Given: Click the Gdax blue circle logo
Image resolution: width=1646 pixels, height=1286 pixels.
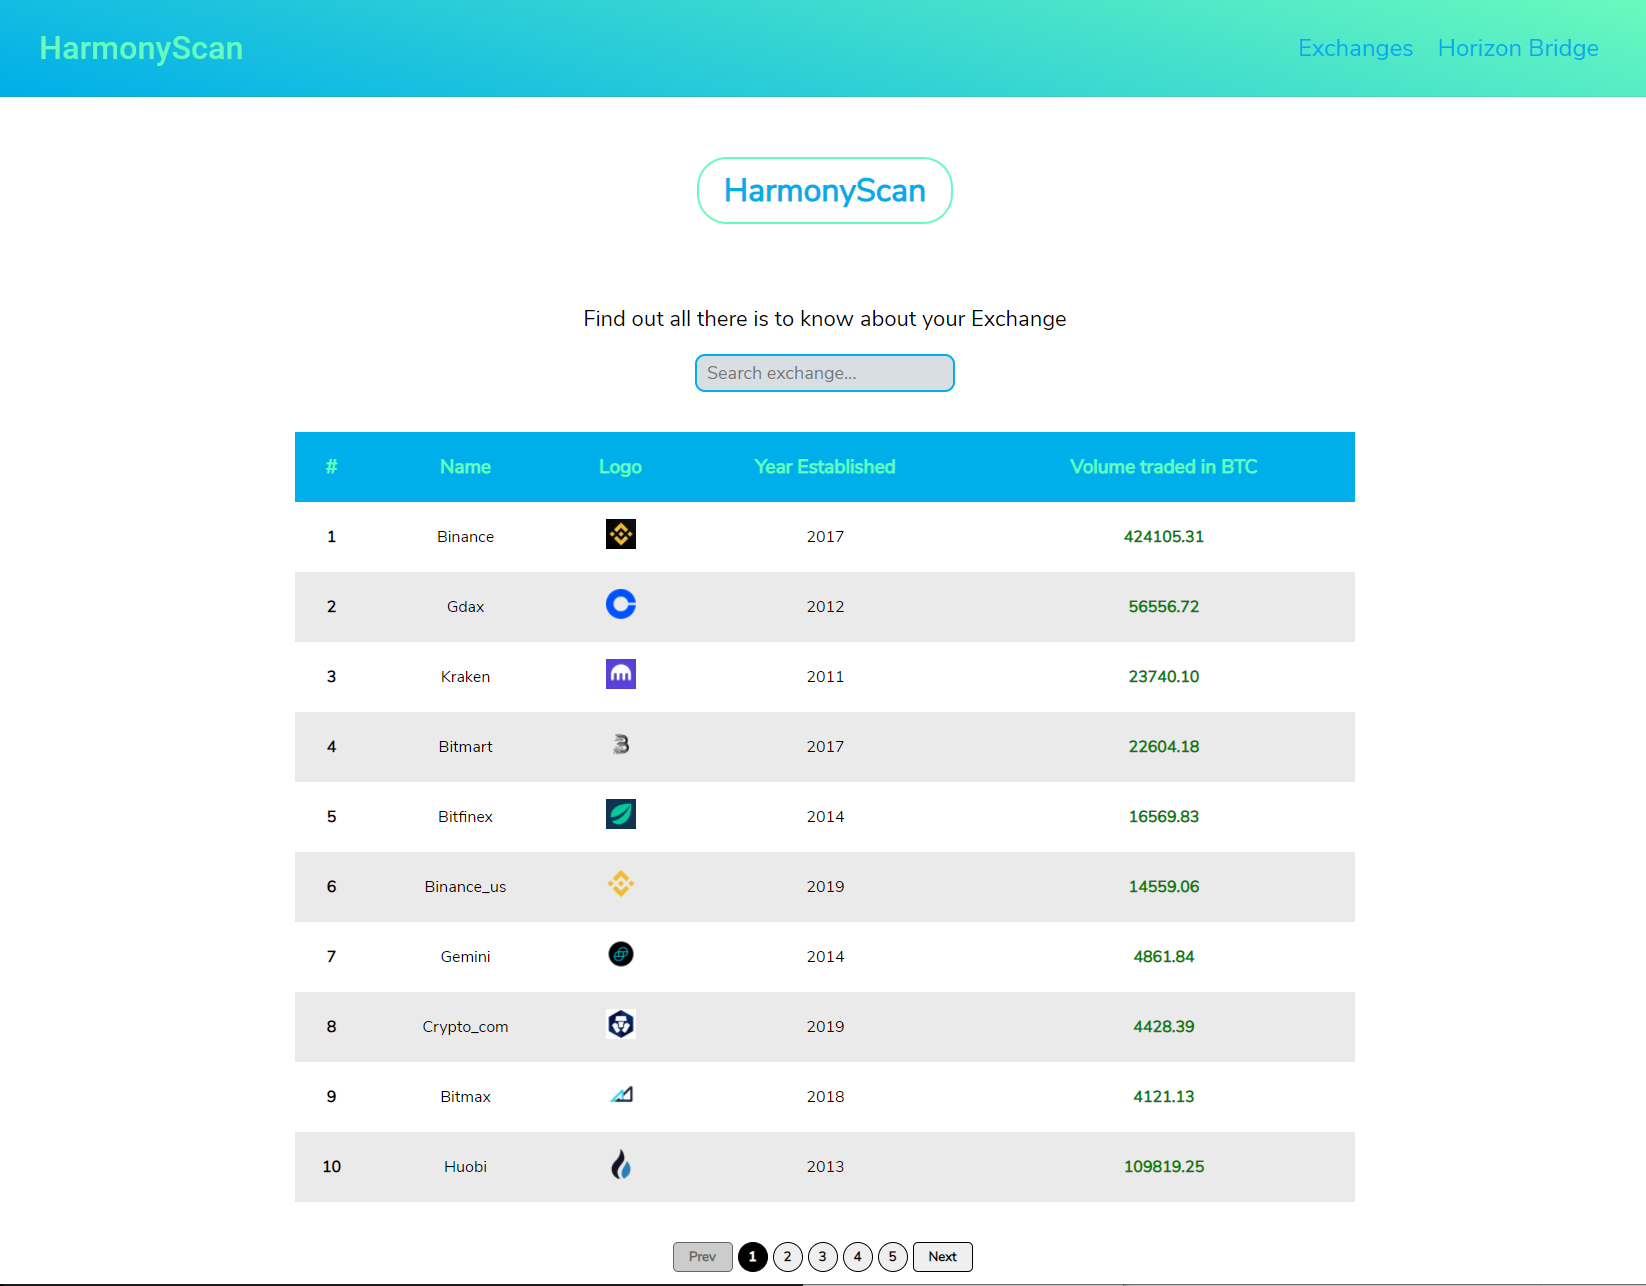Looking at the screenshot, I should [621, 604].
